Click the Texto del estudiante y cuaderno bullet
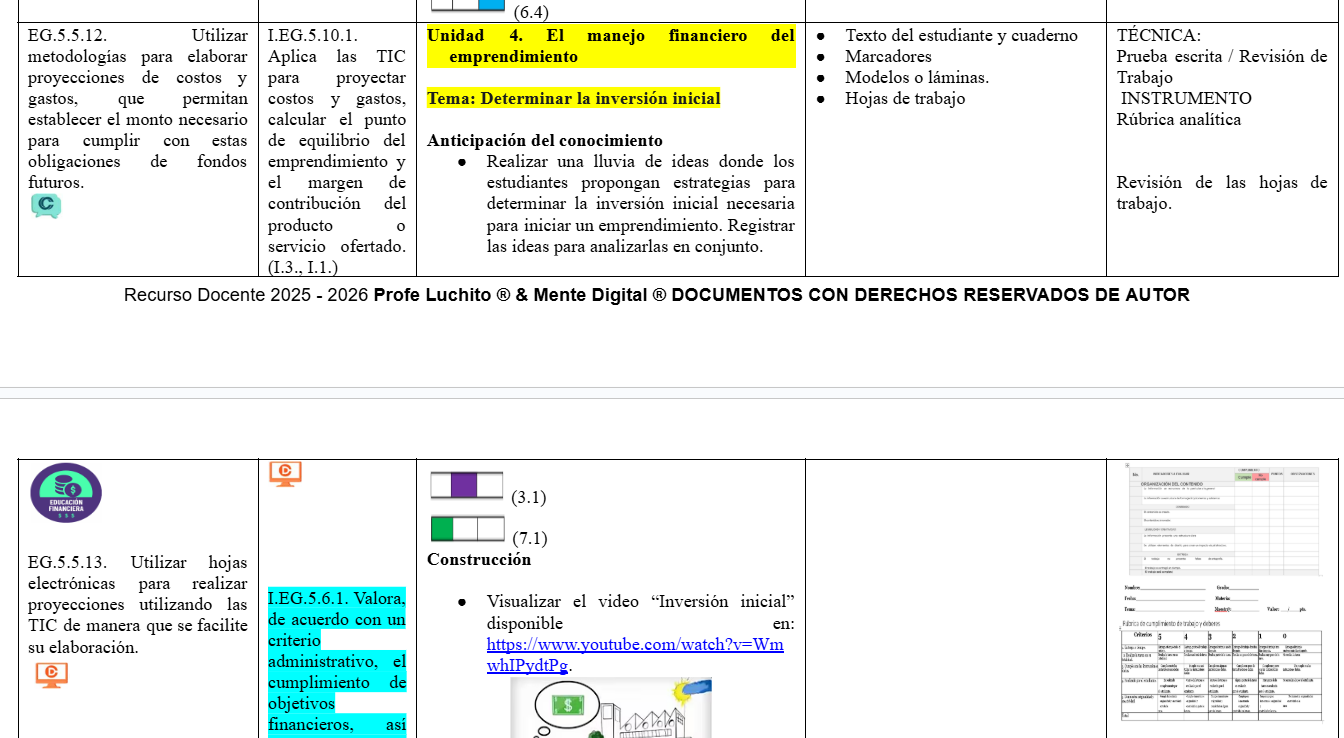 pyautogui.click(x=961, y=35)
